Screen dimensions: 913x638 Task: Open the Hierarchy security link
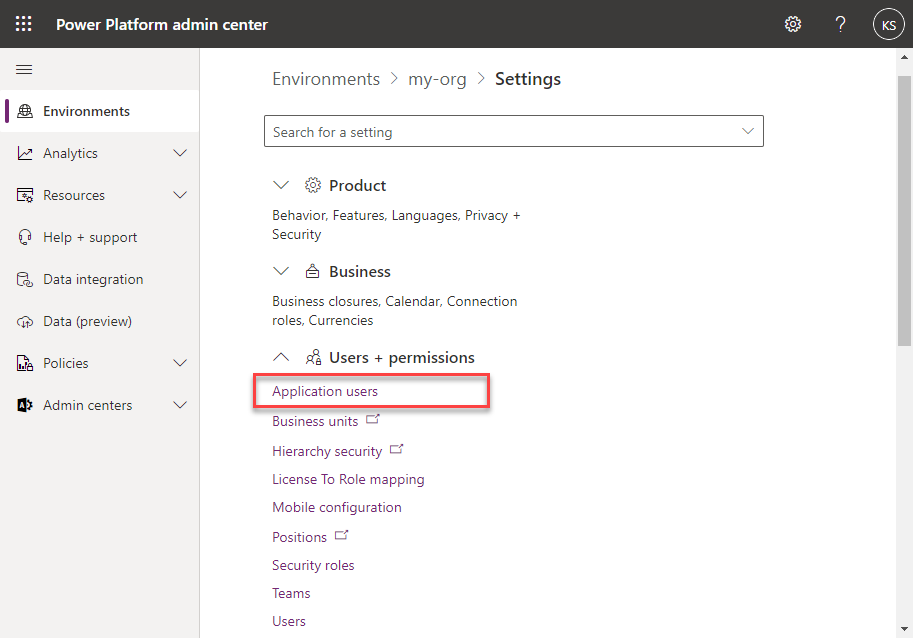click(x=327, y=452)
